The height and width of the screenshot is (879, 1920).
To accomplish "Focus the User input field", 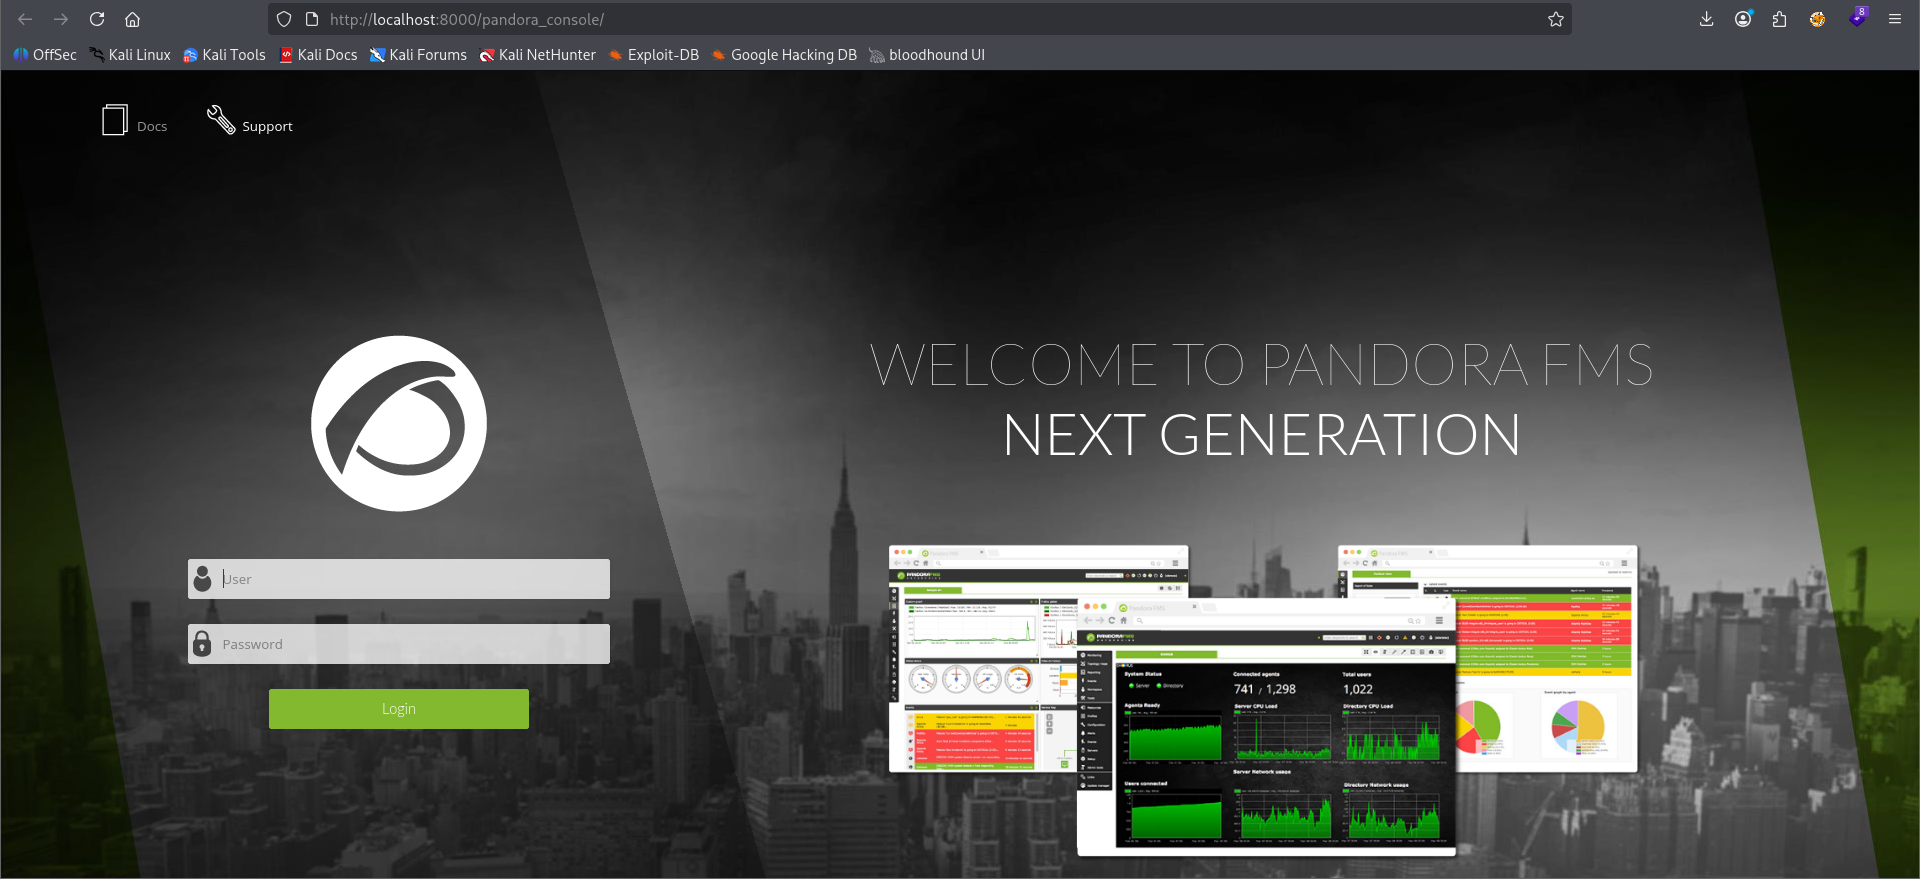I will pyautogui.click(x=399, y=579).
